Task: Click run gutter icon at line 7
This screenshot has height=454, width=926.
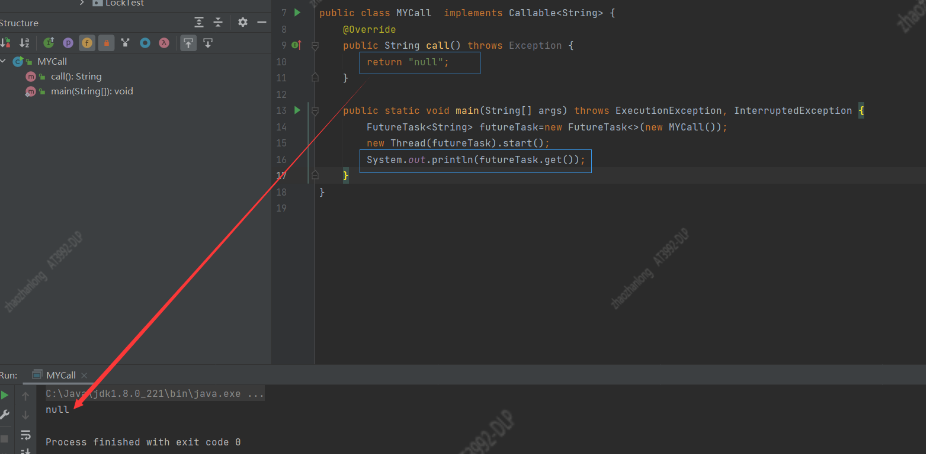Action: [x=297, y=12]
